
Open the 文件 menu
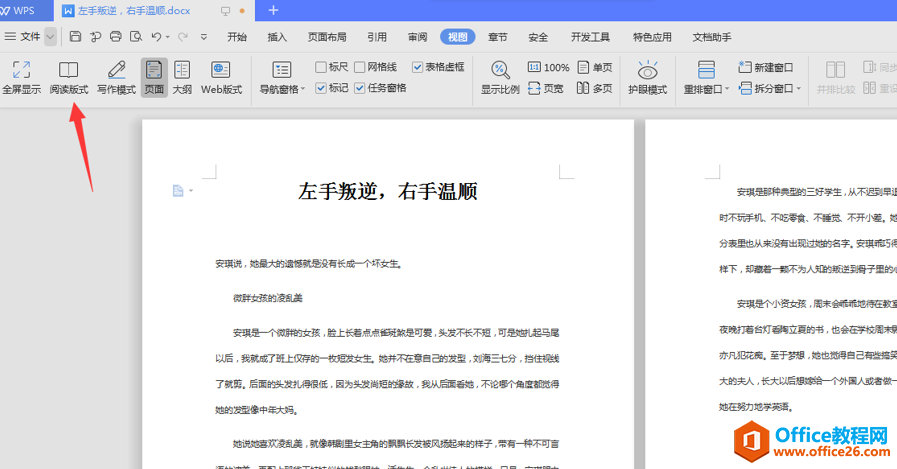[x=22, y=37]
